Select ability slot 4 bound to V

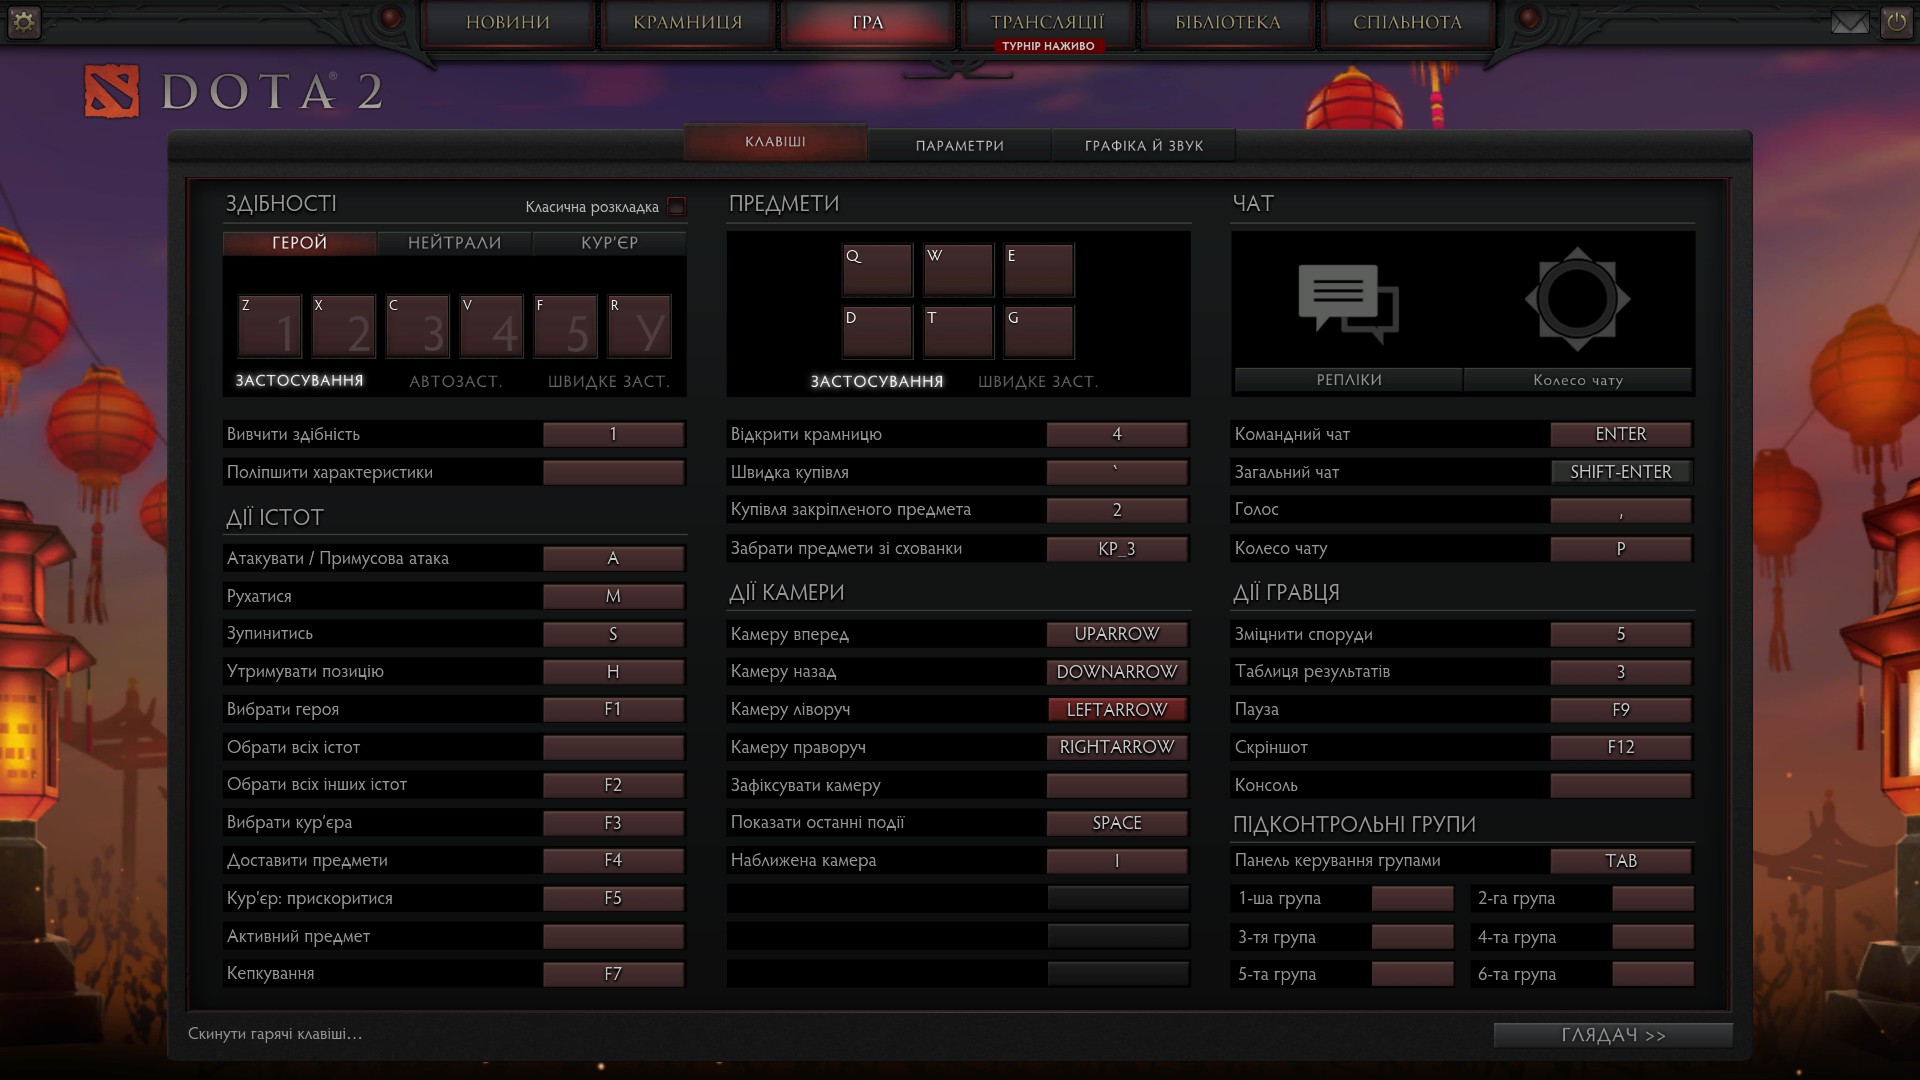coord(492,327)
